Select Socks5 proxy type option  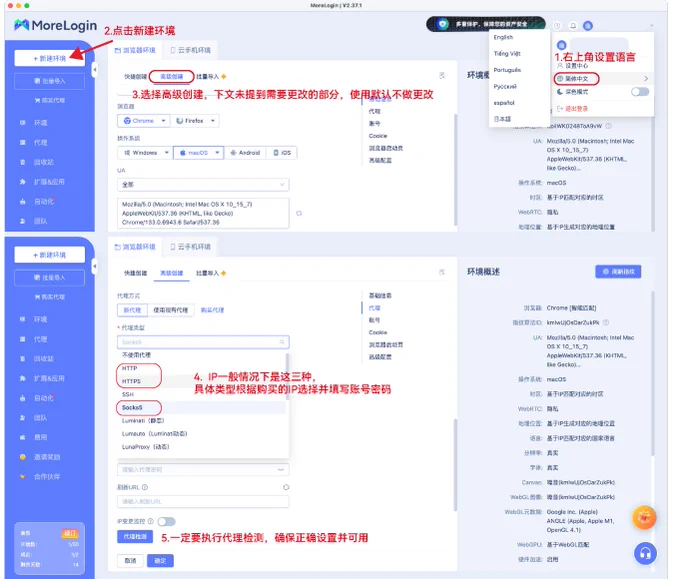tap(132, 408)
